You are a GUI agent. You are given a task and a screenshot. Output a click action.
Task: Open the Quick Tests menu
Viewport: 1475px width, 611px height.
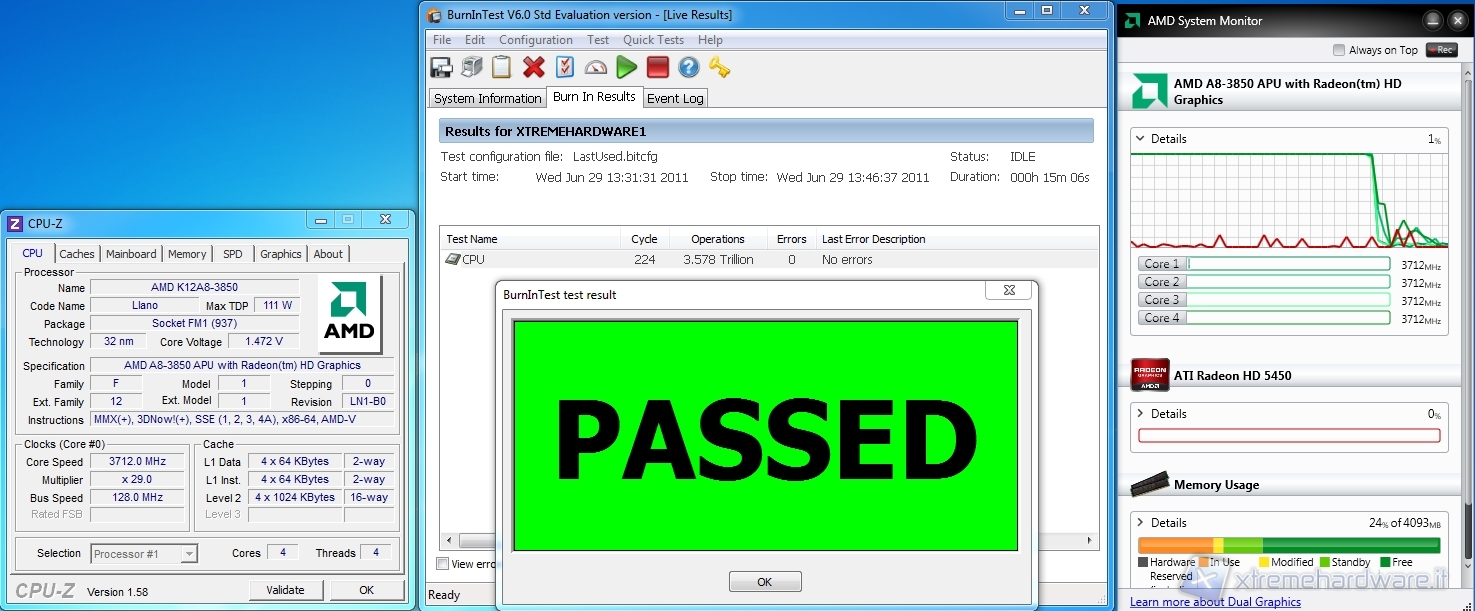pyautogui.click(x=653, y=40)
